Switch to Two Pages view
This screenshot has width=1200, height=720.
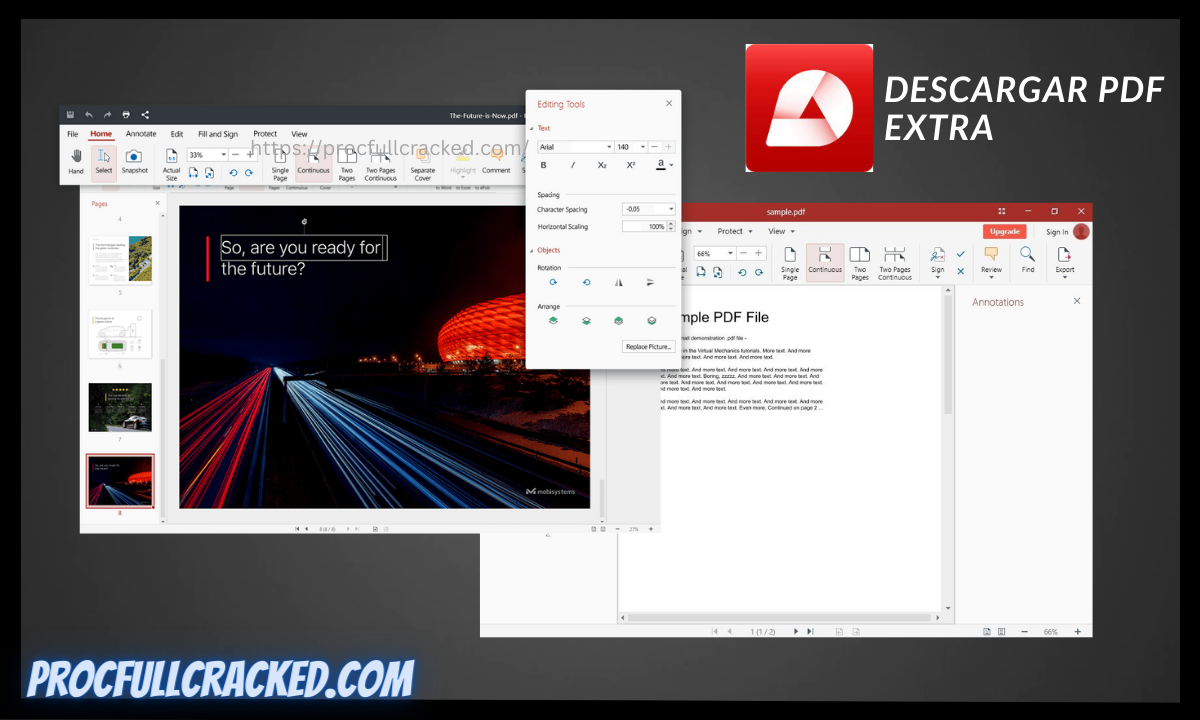click(346, 163)
